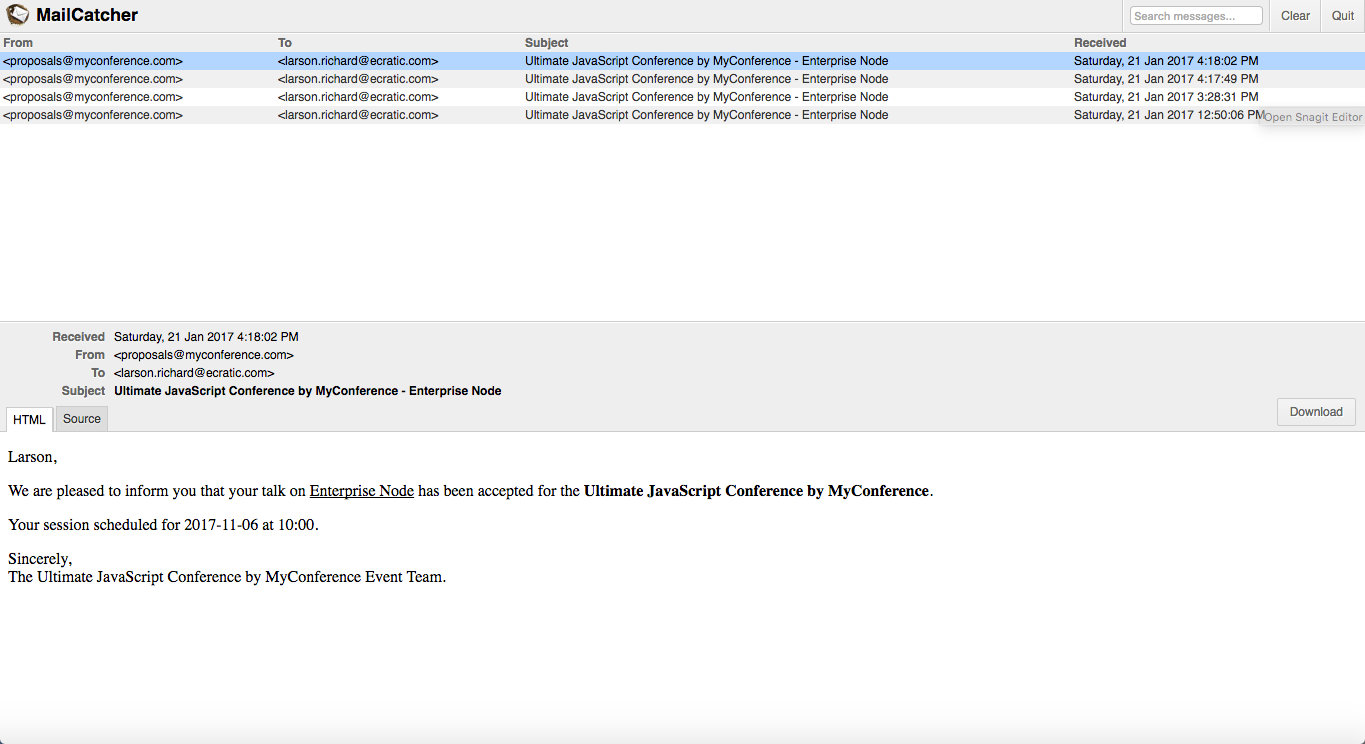Clear all caught messages

tap(1295, 16)
